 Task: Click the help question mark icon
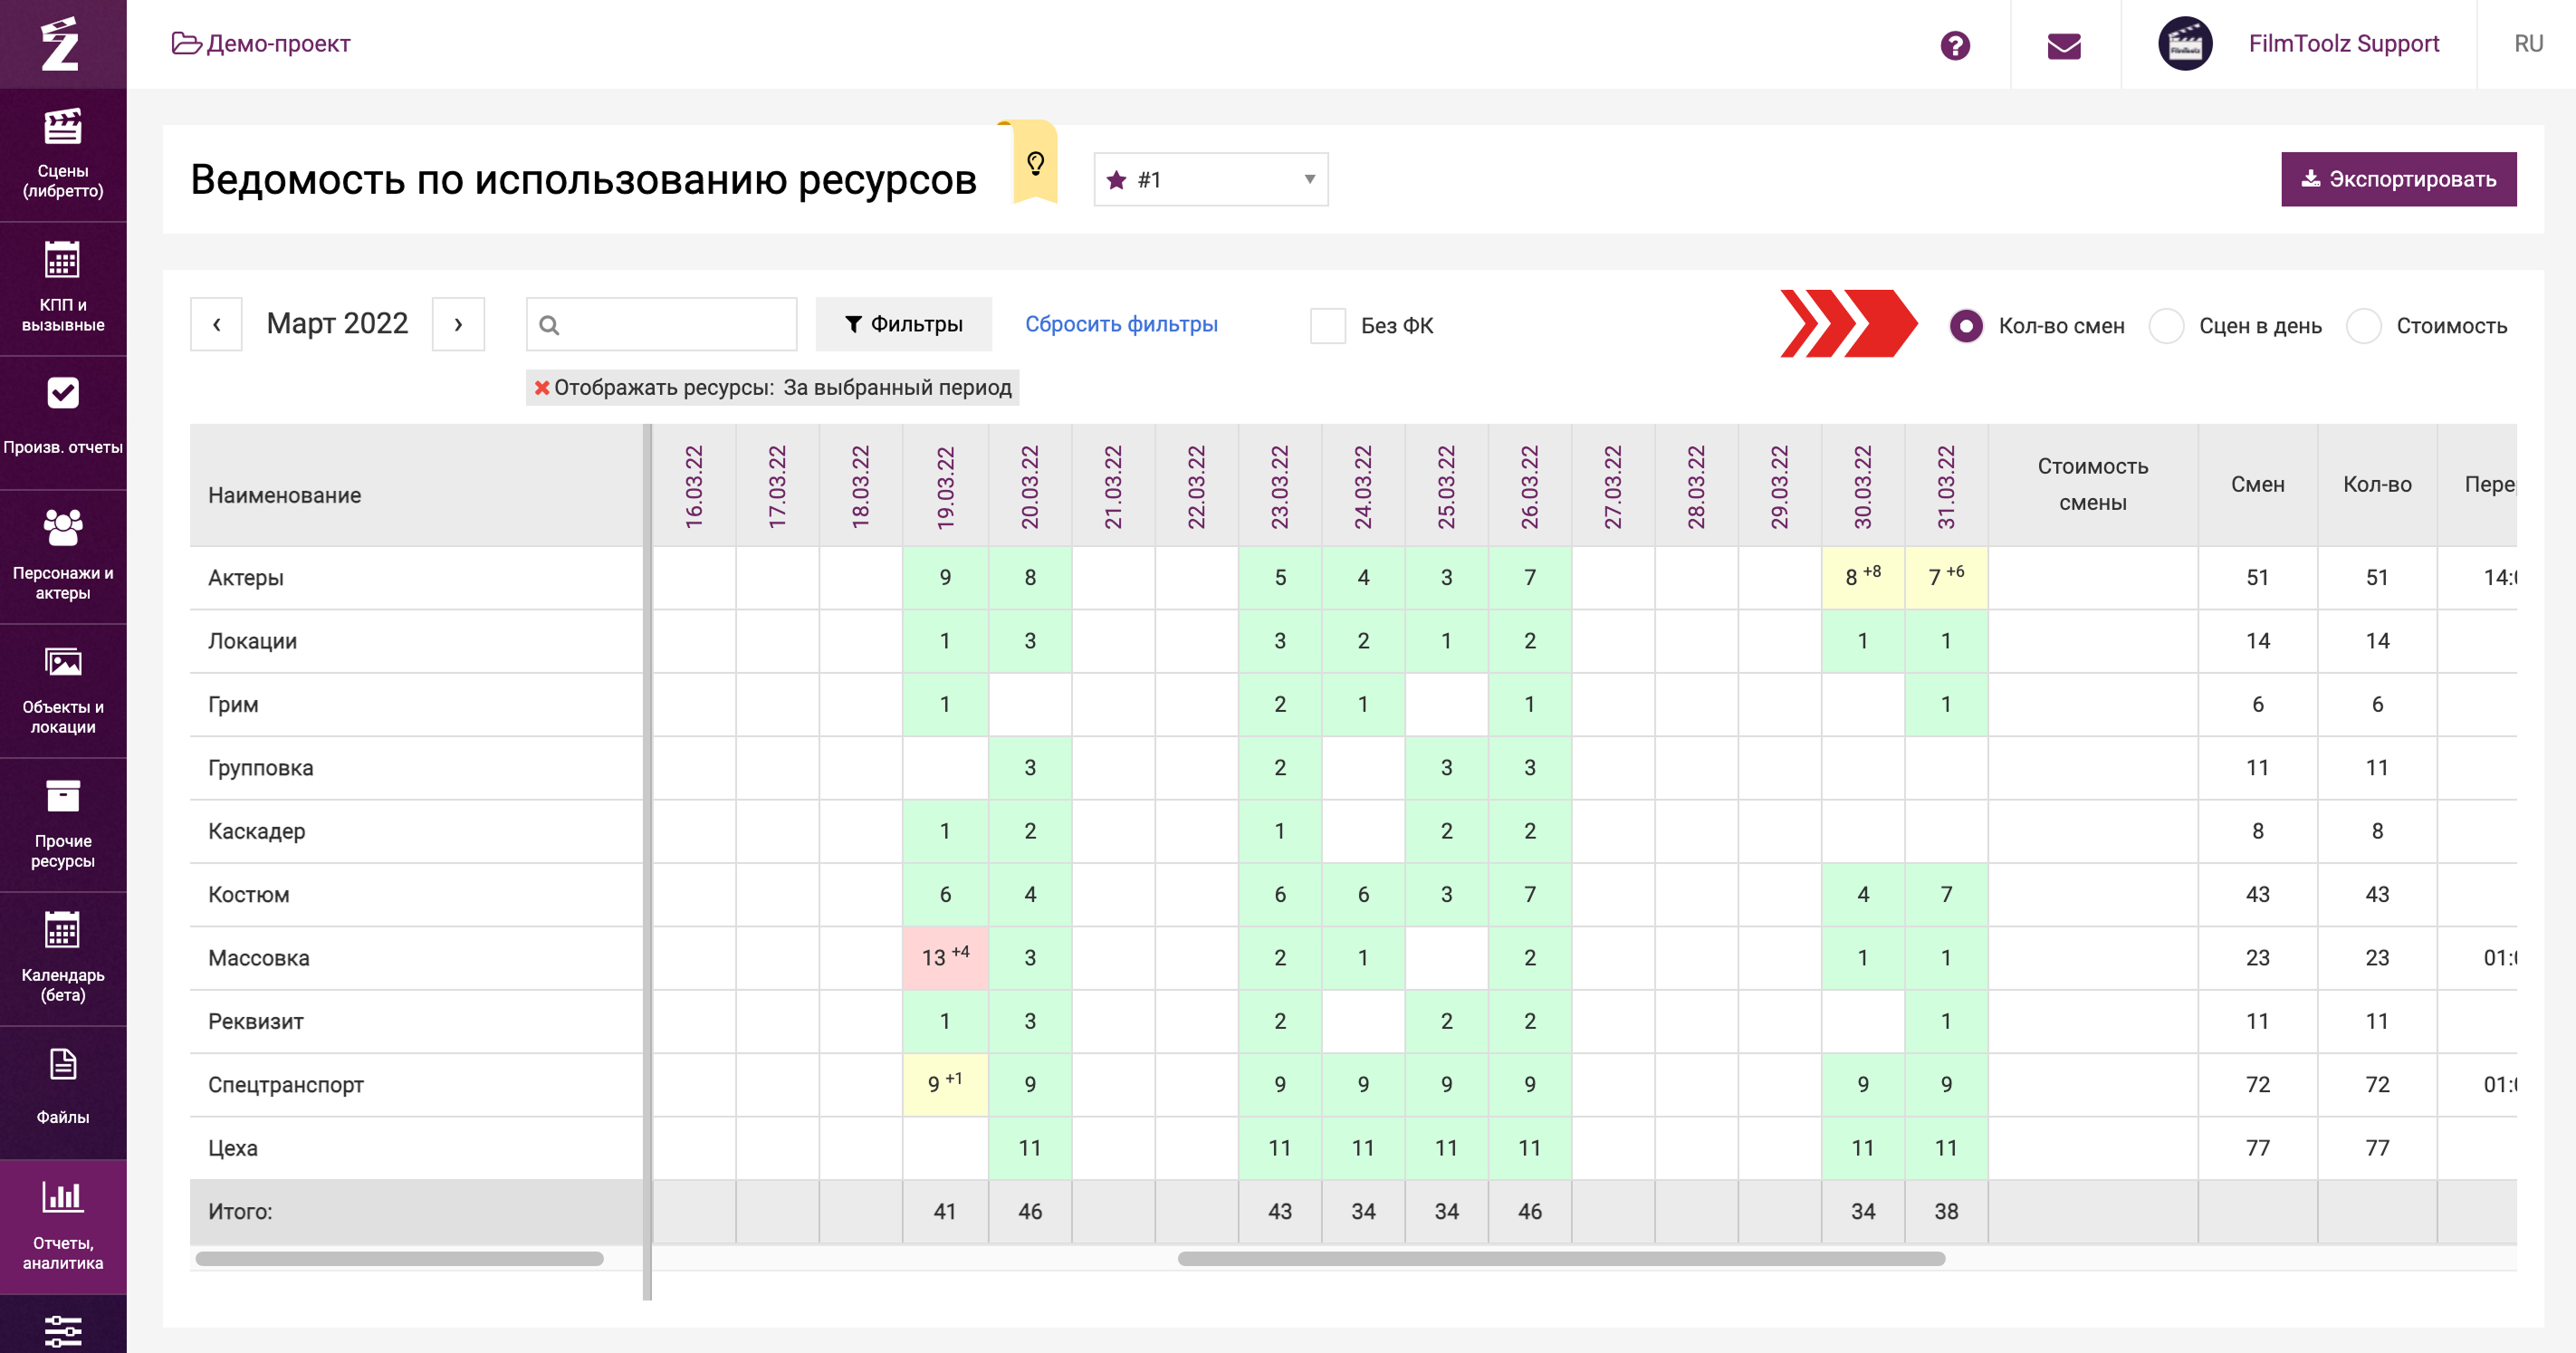pyautogui.click(x=1954, y=45)
